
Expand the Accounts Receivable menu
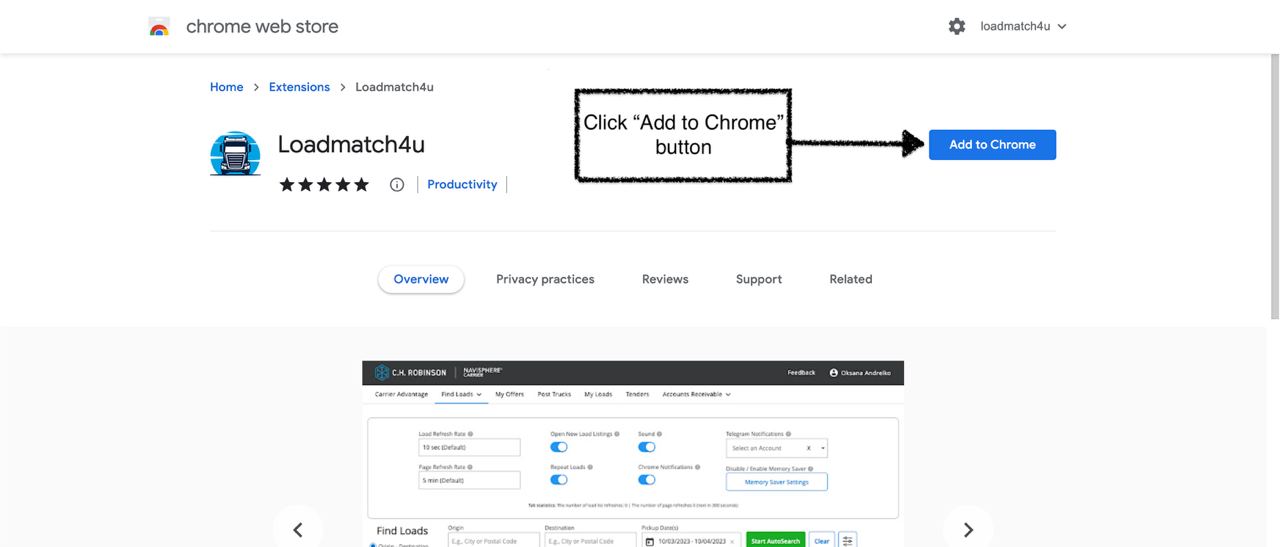coord(696,394)
